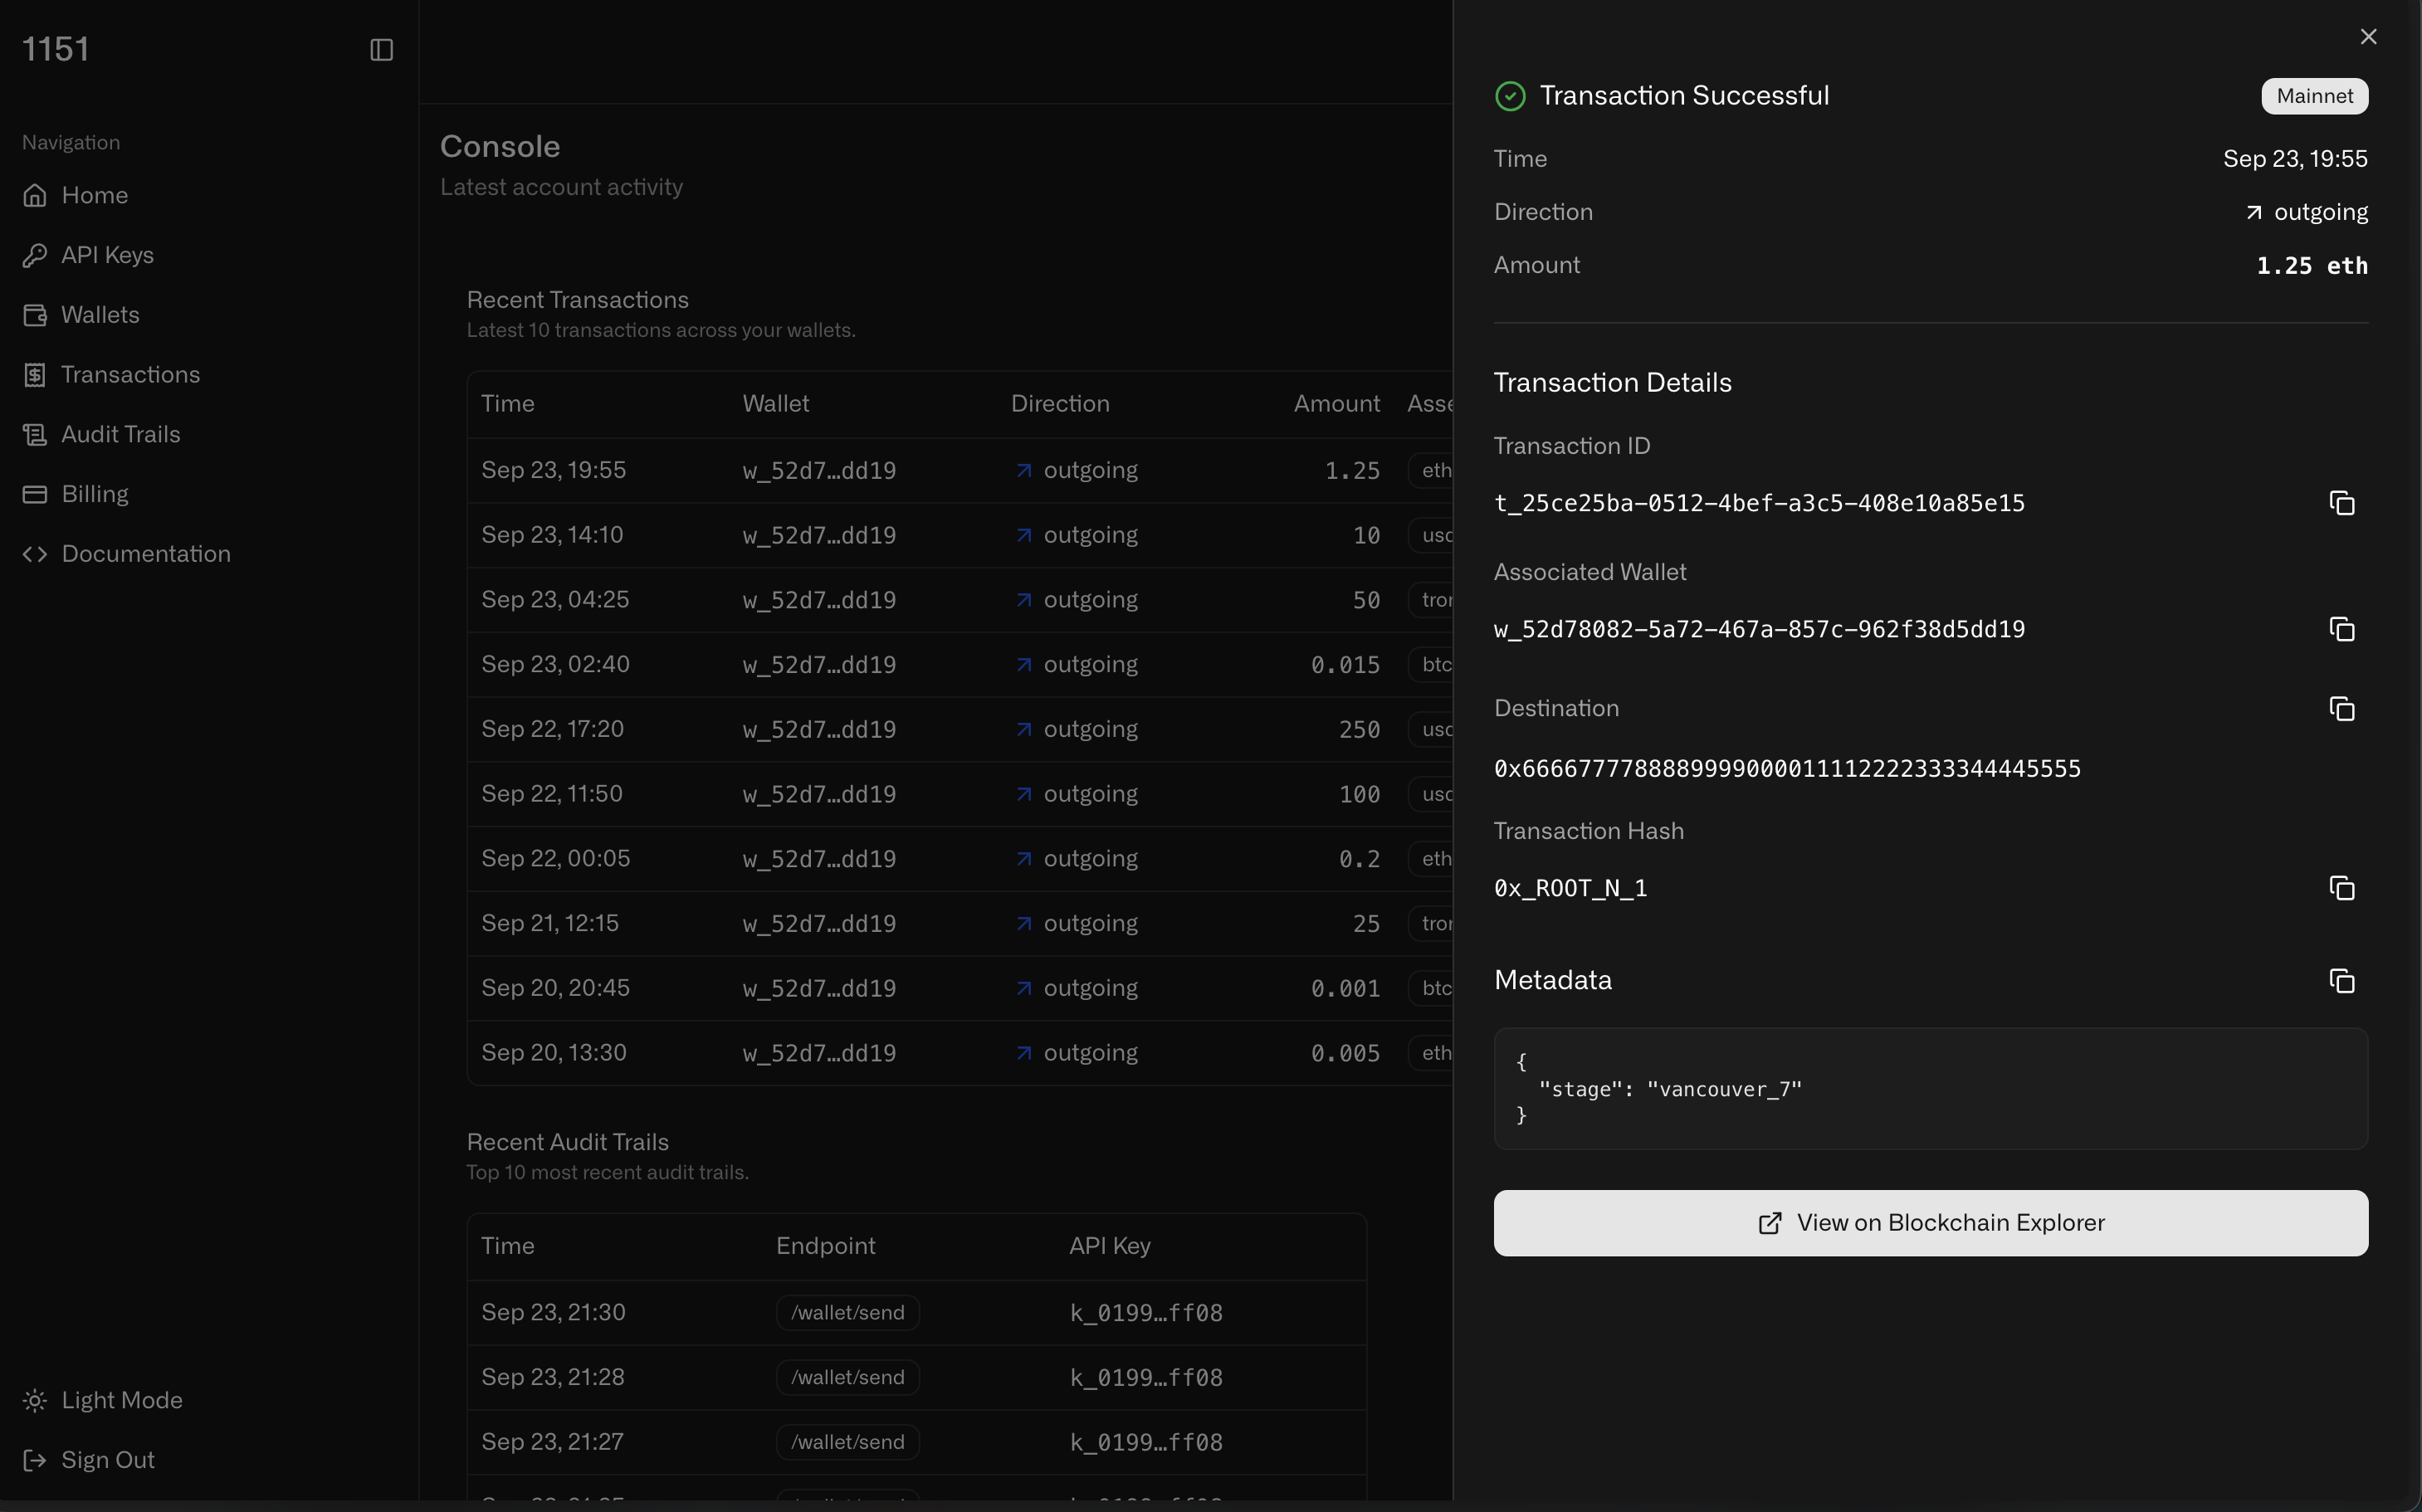This screenshot has height=1512, width=2422.
Task: Click the /wallet/send tag at Sep 23, 21:27
Action: click(x=847, y=1442)
